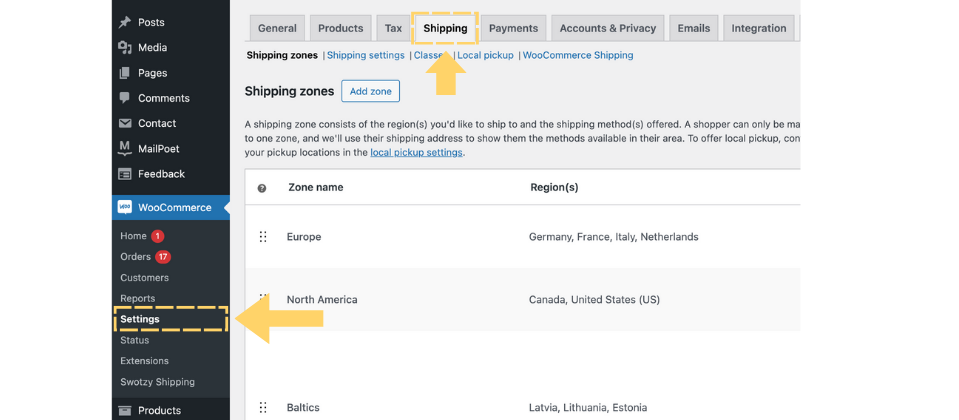The width and height of the screenshot is (959, 420).
Task: Open Settings submenu item
Action: (x=140, y=319)
